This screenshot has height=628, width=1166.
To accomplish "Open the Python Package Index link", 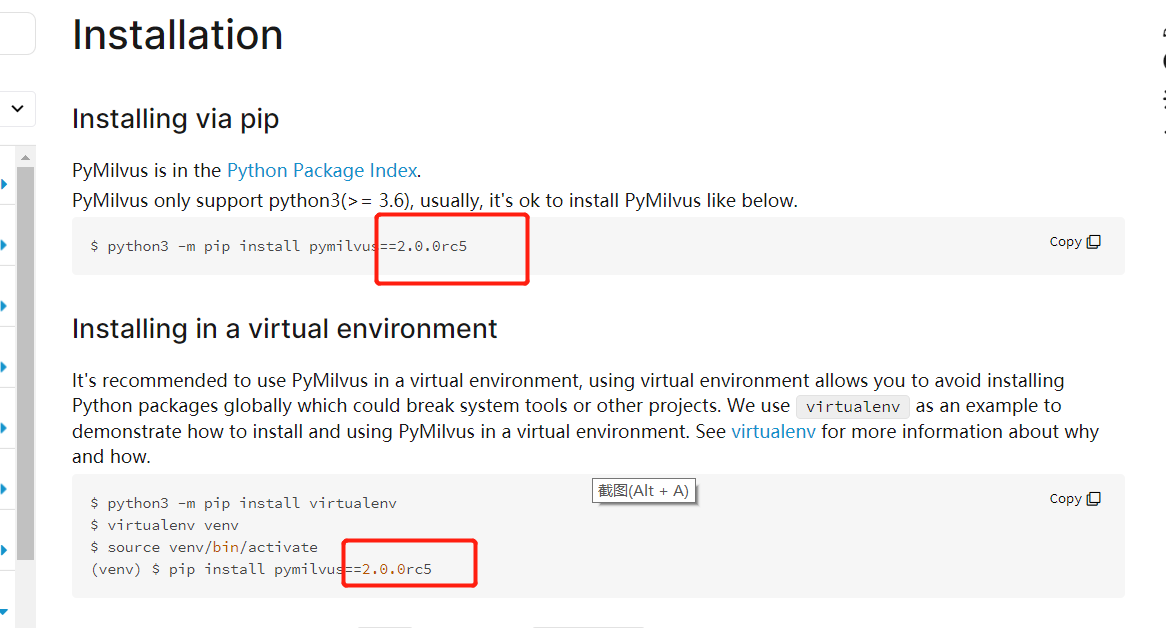I will pos(322,170).
